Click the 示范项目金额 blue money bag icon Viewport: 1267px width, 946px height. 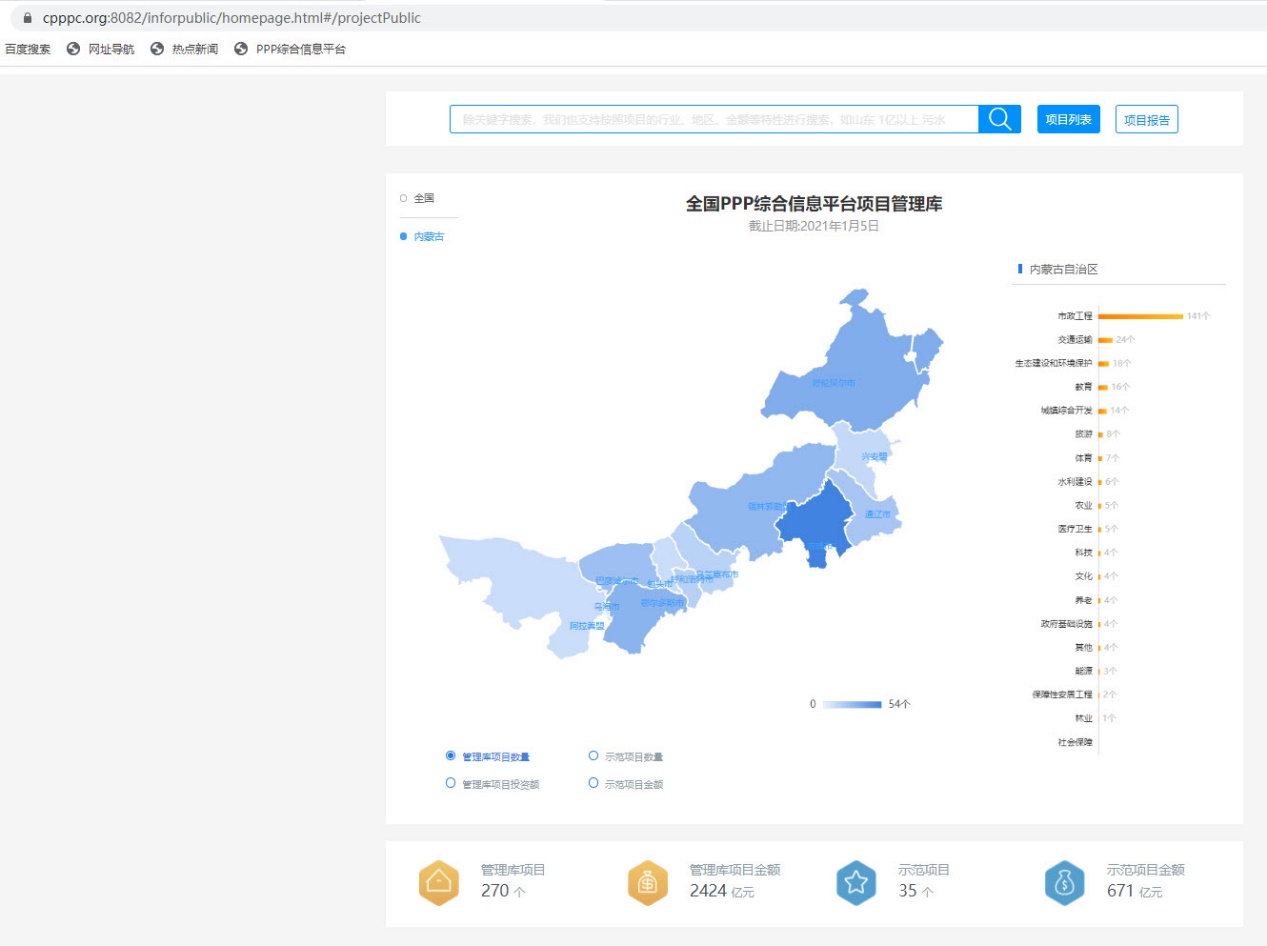pos(1064,882)
